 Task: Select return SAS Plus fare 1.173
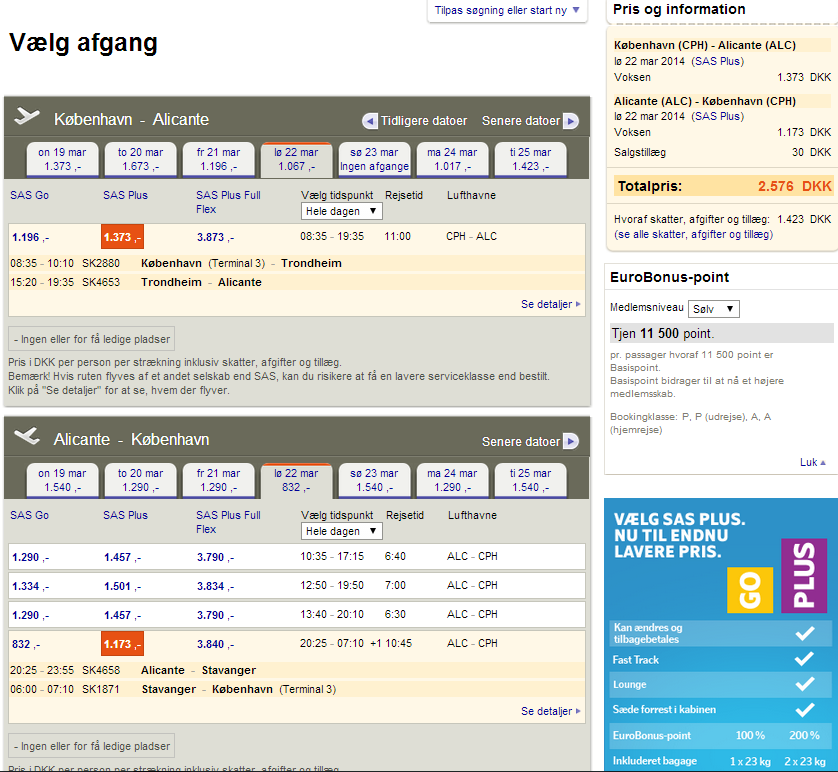122,644
